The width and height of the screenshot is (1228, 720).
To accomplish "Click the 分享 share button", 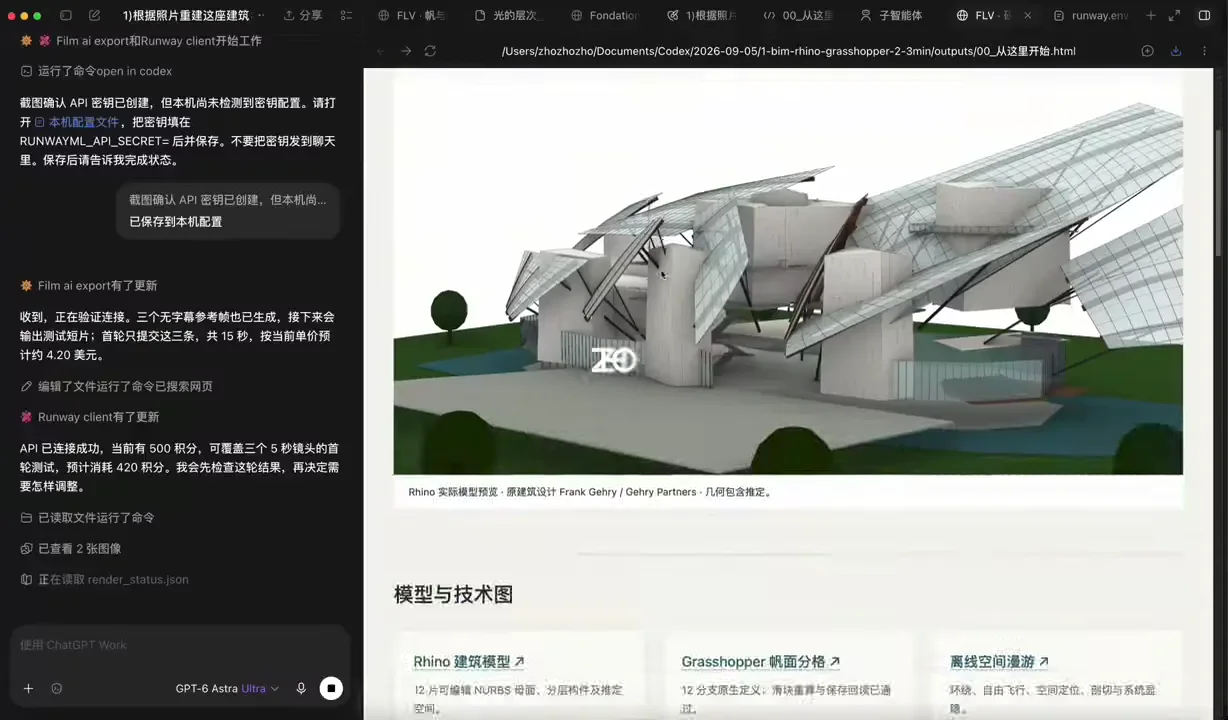I will pos(303,15).
